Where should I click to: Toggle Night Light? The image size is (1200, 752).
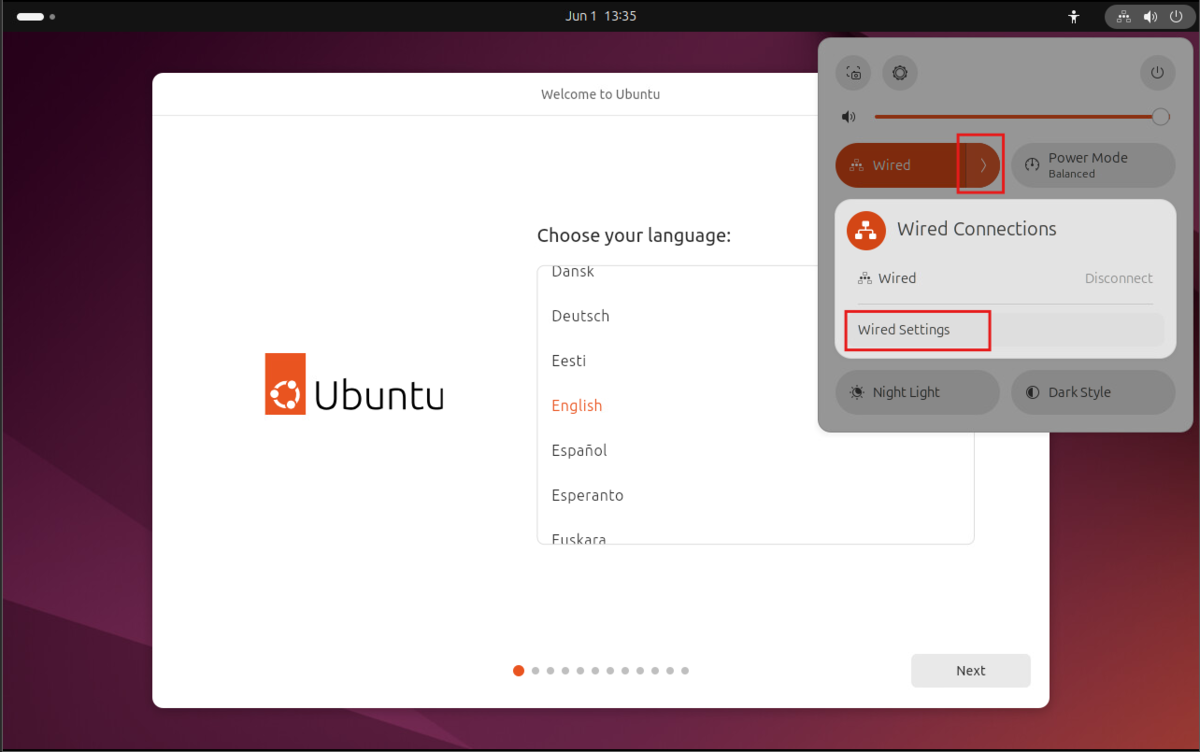(917, 392)
